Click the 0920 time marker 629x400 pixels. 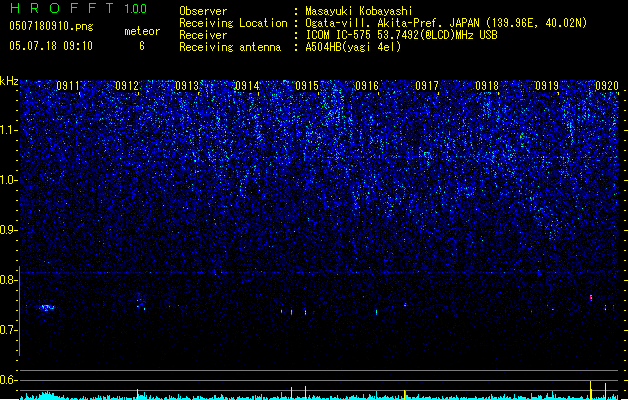(607, 86)
